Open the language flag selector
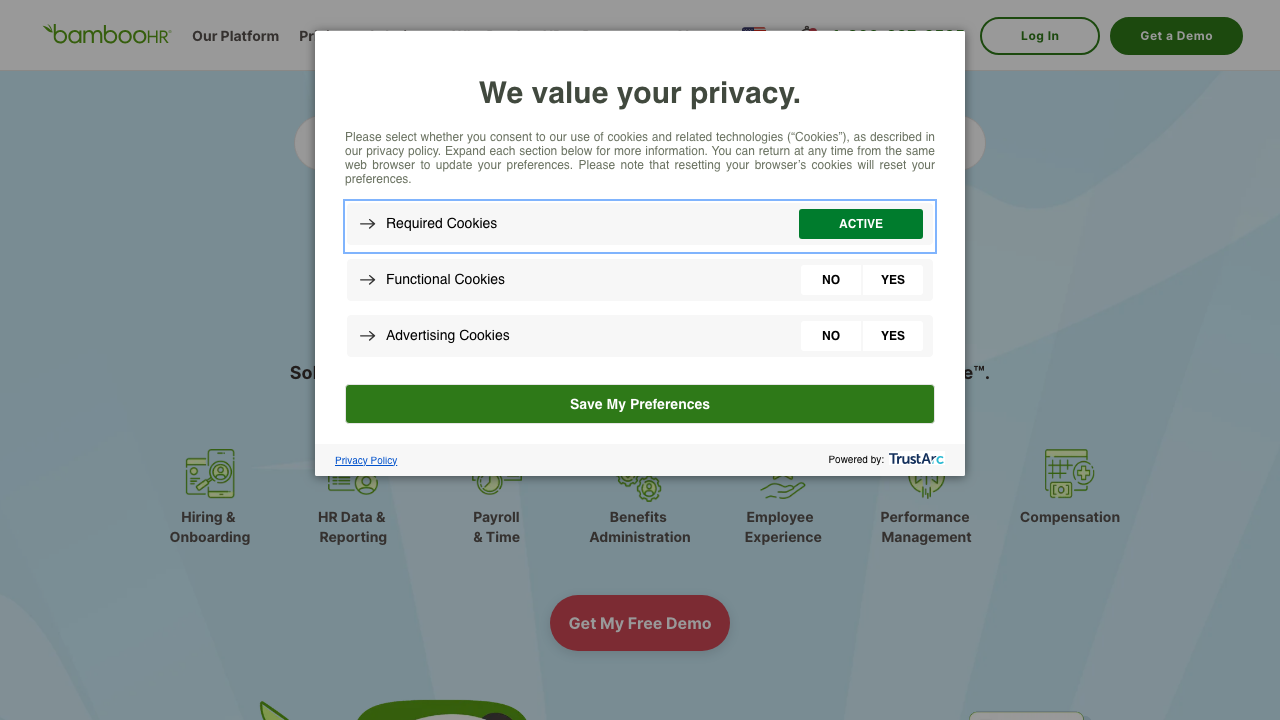 tap(754, 31)
